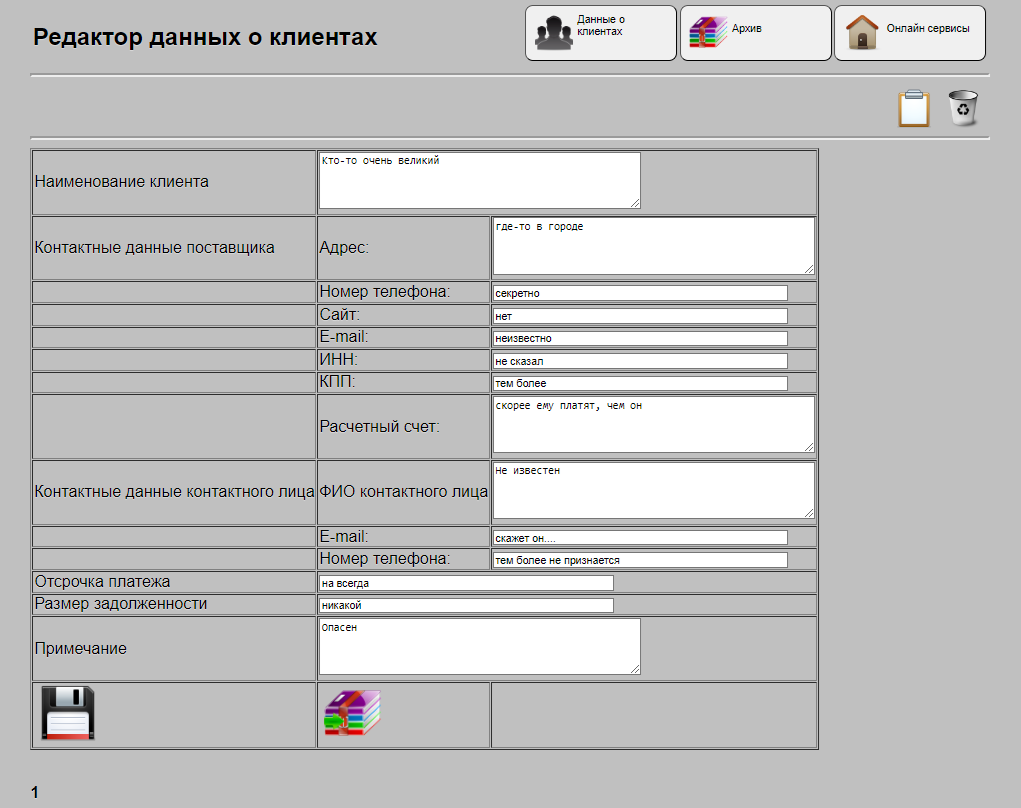Edit the ФИО контактного лица field
1021x808 pixels.
click(652, 490)
